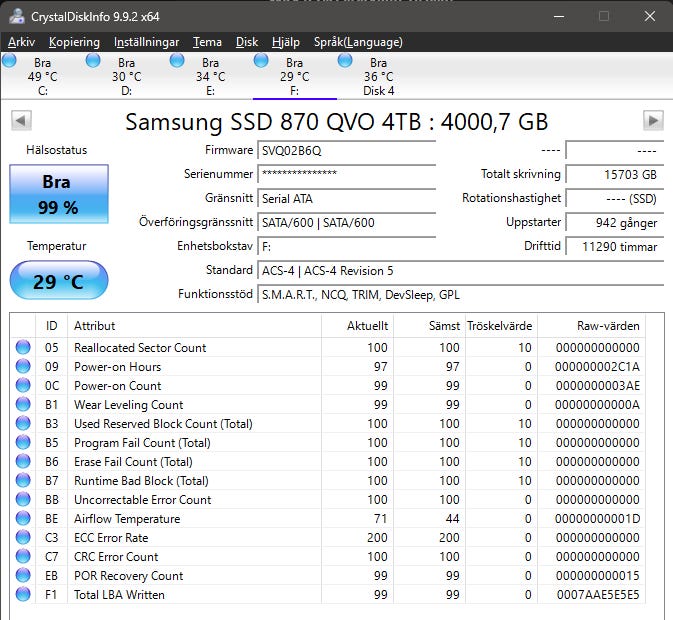673x620 pixels.
Task: Open the Disk menu
Action: click(247, 42)
